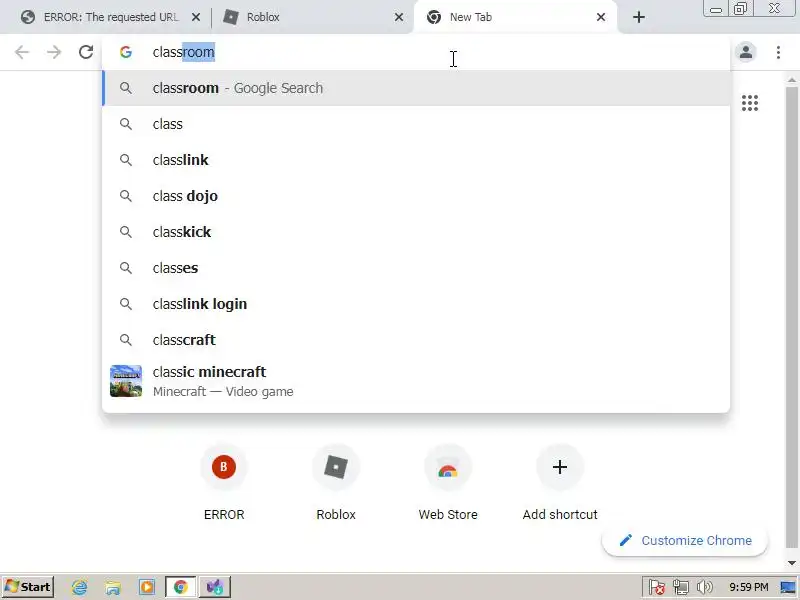This screenshot has height=600, width=800.
Task: Click the volume speaker tray icon
Action: point(705,587)
